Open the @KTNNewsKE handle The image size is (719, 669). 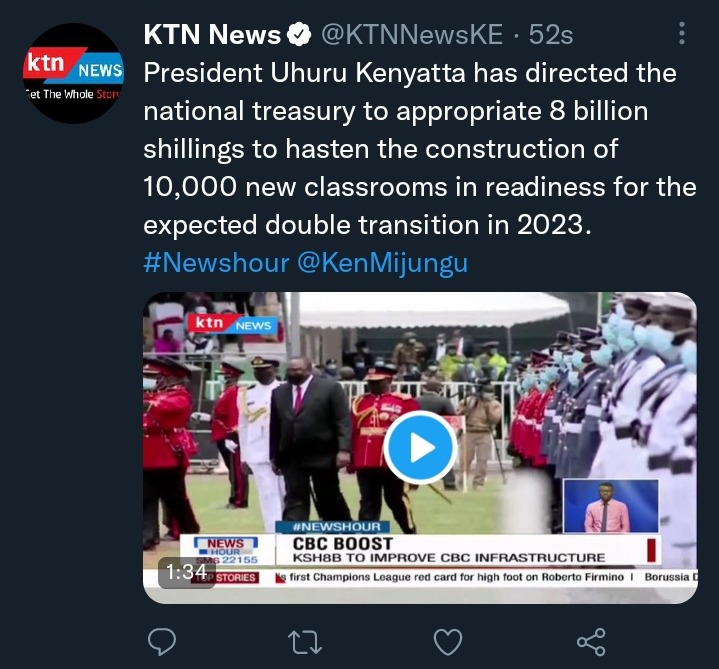[412, 34]
